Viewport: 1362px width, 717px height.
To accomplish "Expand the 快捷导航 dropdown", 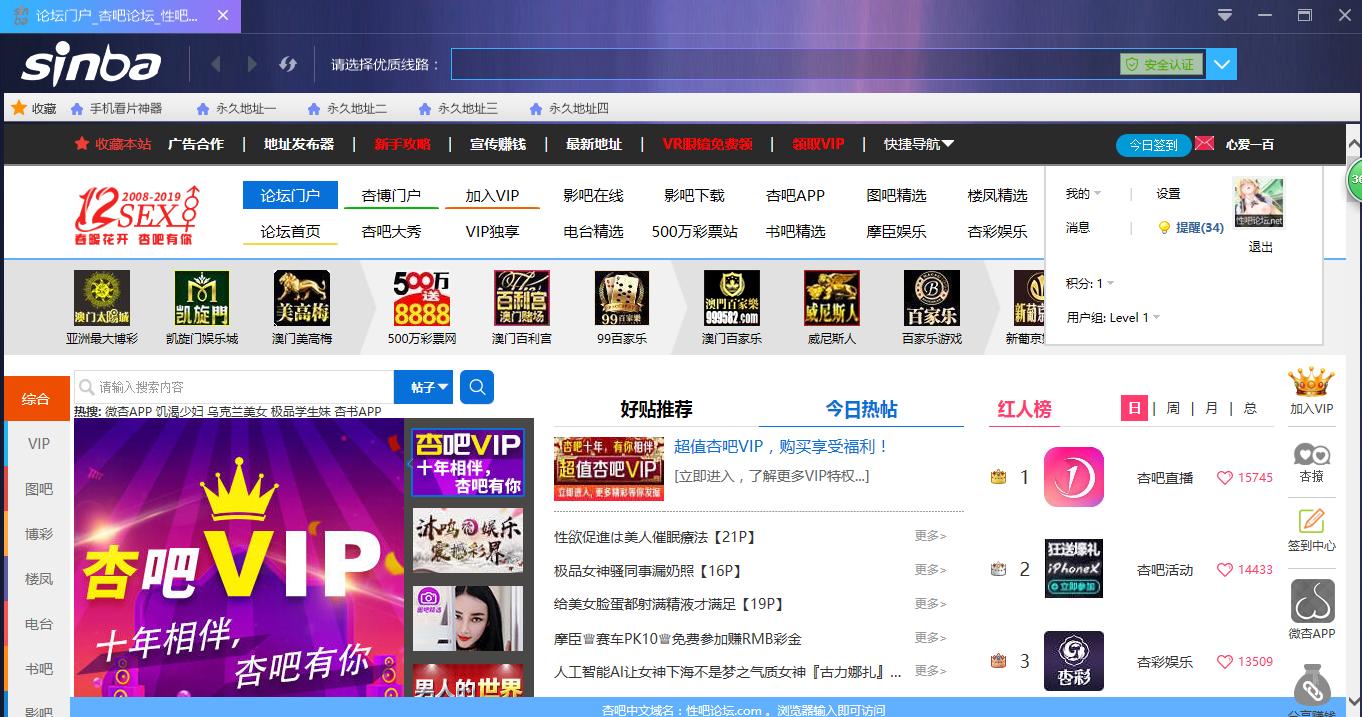I will click(919, 144).
